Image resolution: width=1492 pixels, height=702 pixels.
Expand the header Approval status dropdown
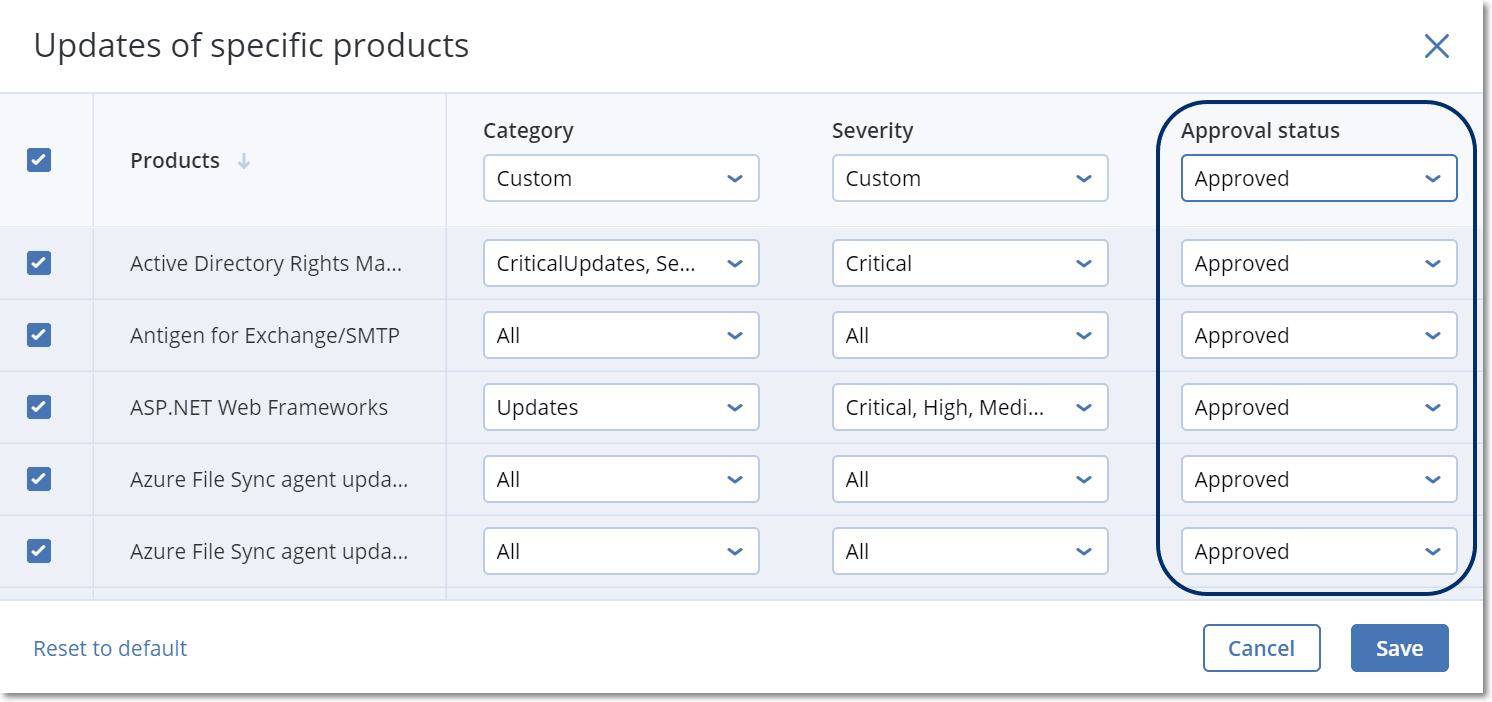[1318, 179]
